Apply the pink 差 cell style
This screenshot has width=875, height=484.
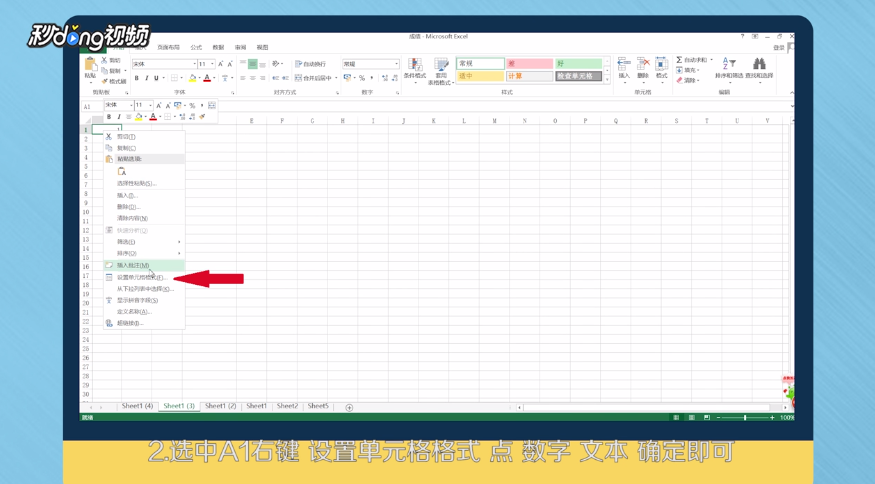(x=529, y=64)
